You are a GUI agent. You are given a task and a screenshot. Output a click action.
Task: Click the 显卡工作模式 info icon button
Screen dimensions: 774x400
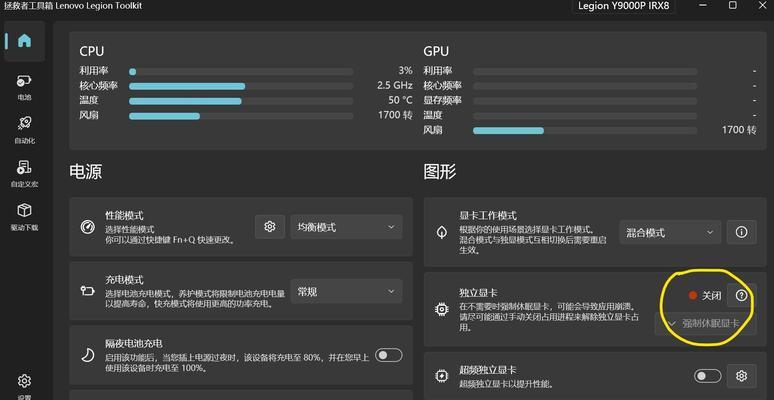click(x=741, y=232)
